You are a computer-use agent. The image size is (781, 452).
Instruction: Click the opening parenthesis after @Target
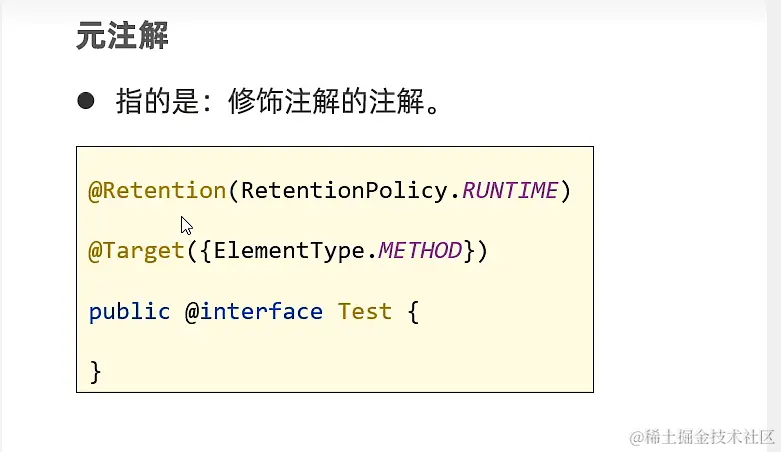pyautogui.click(x=192, y=251)
